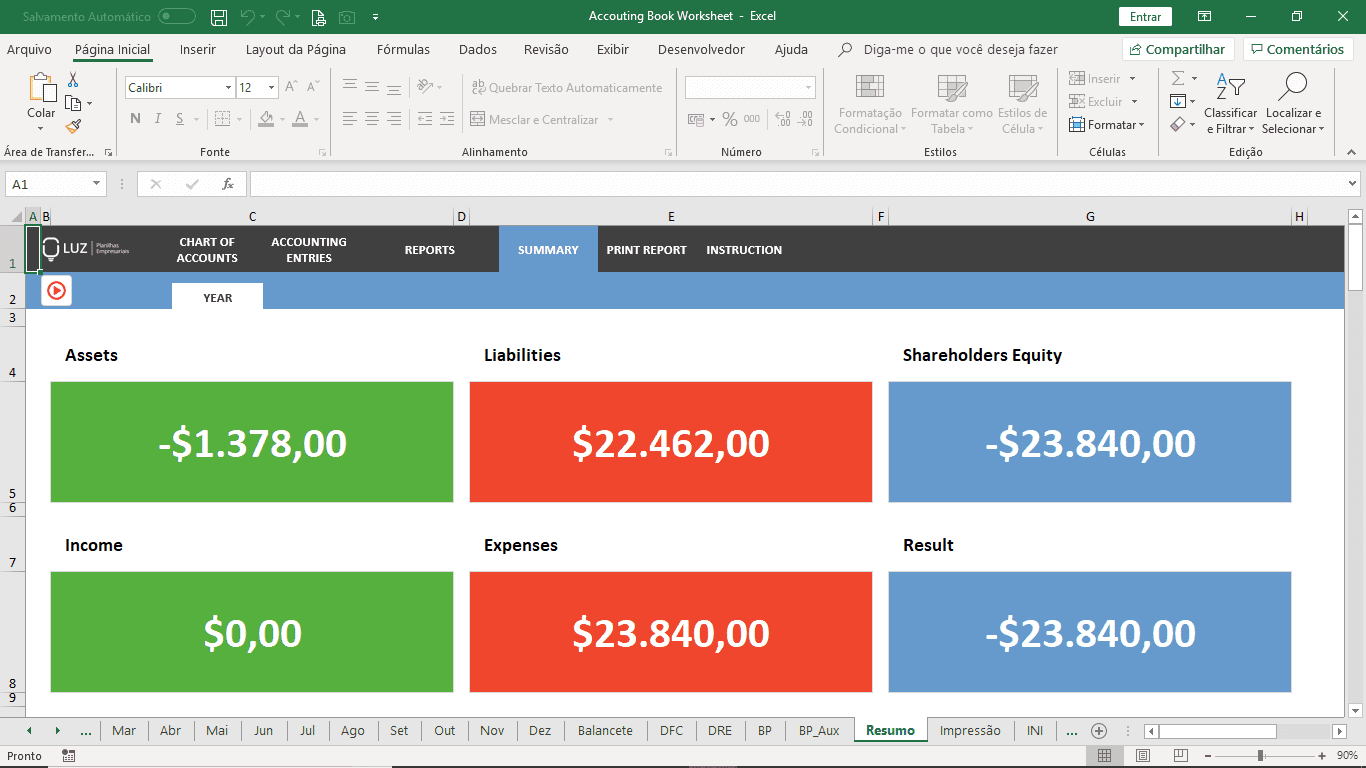Viewport: 1366px width, 768px height.
Task: Click the red play macro icon on the worksheet
Action: 55,290
